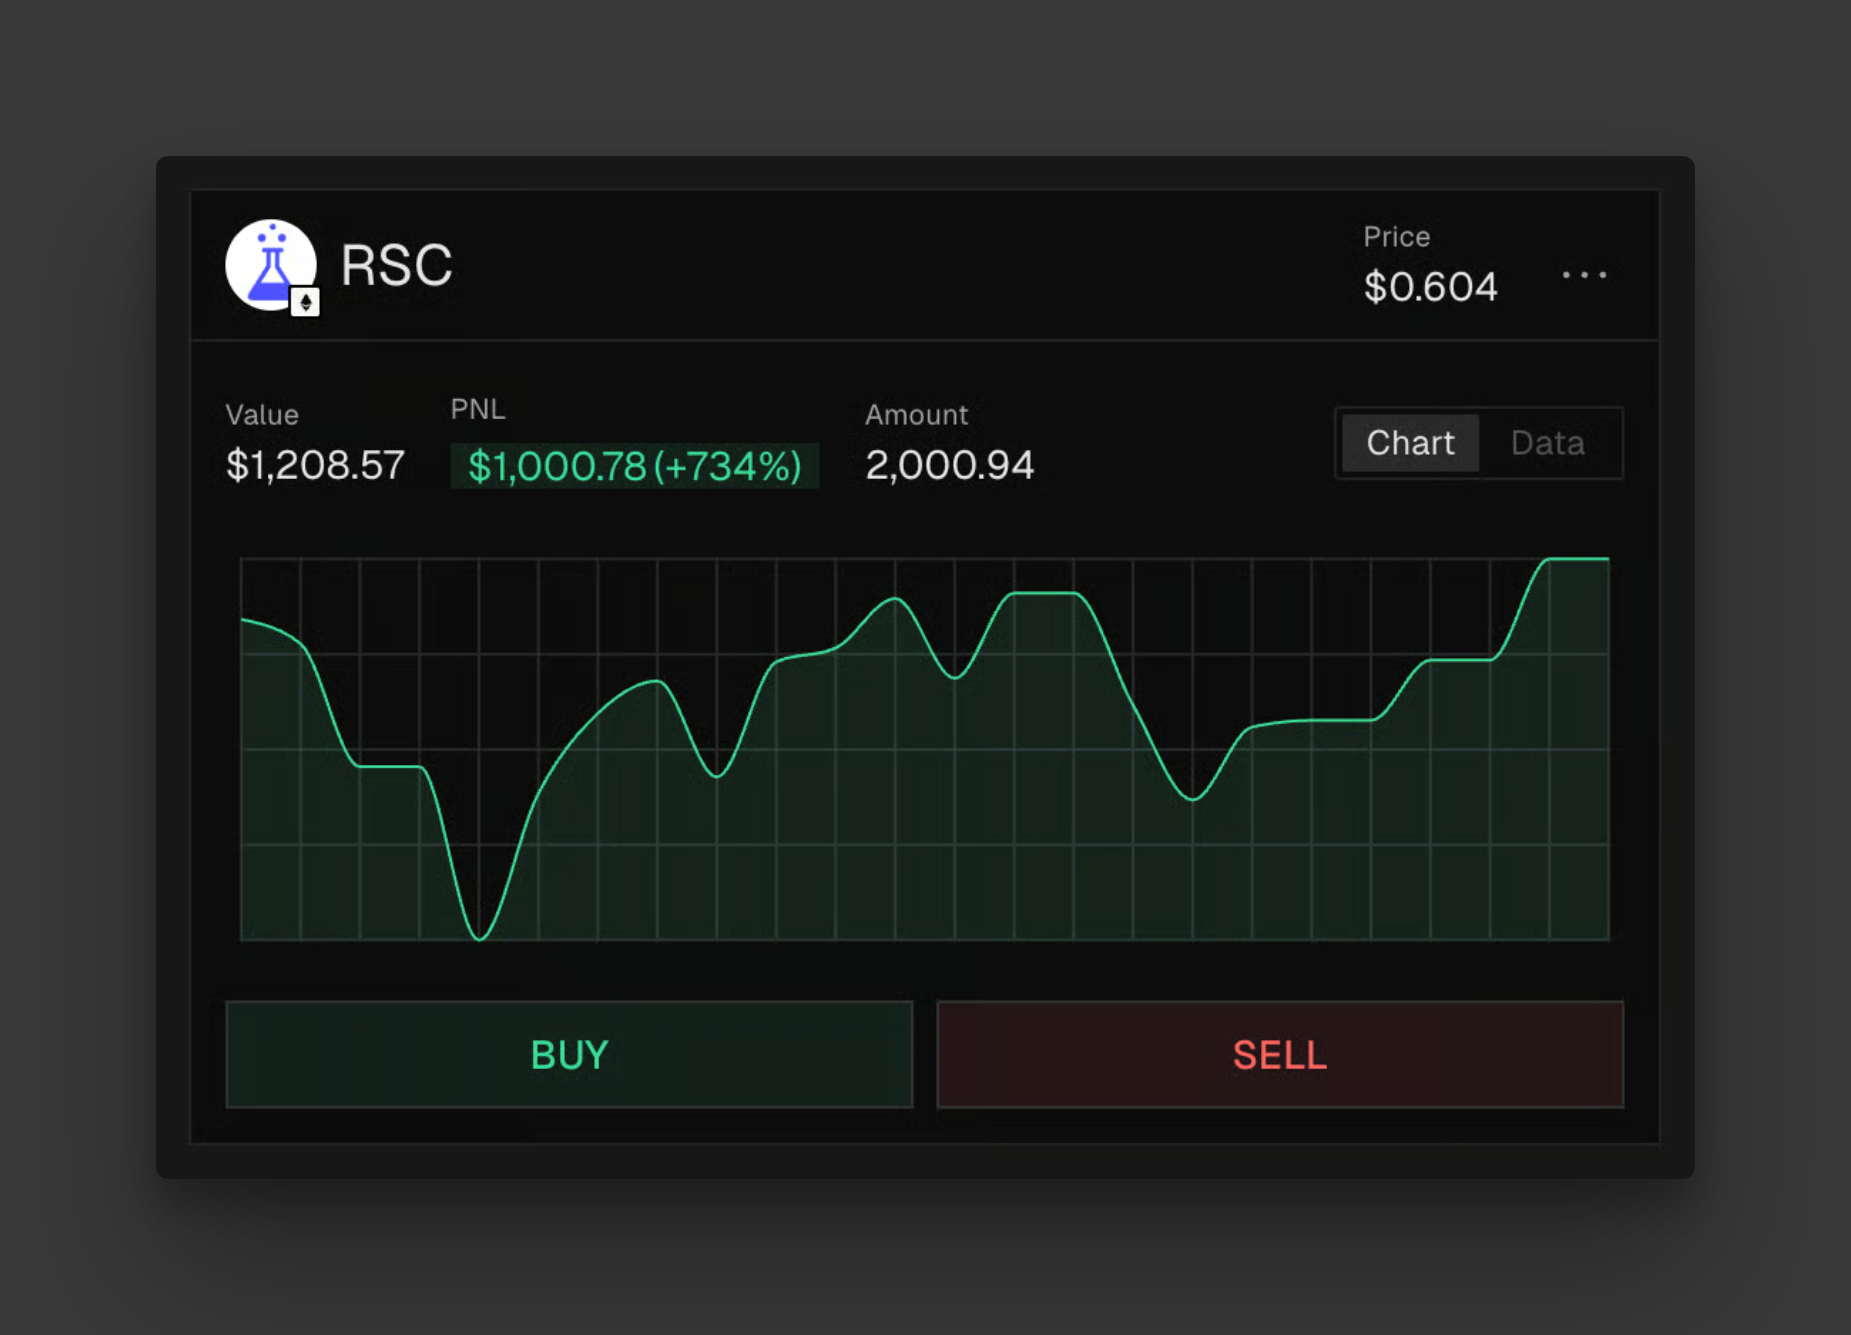This screenshot has height=1335, width=1851.
Task: Click the final plateau at chart's right end
Action: [1578, 559]
